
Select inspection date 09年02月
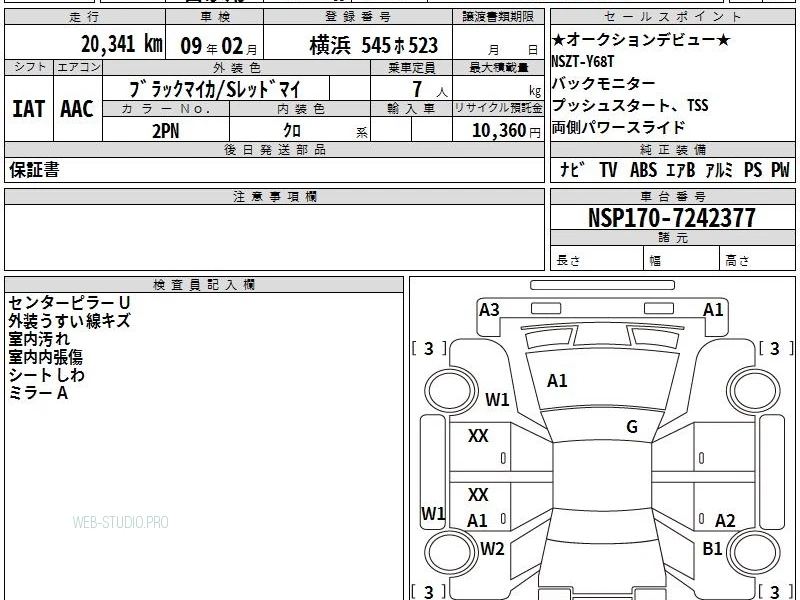[219, 46]
